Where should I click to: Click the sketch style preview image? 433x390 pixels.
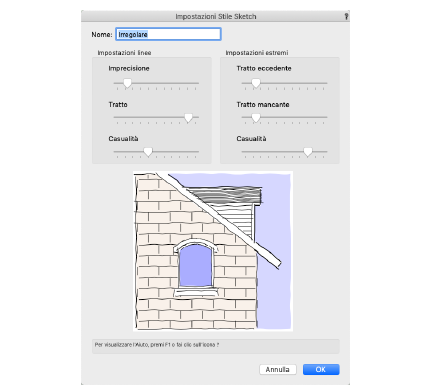pyautogui.click(x=213, y=251)
